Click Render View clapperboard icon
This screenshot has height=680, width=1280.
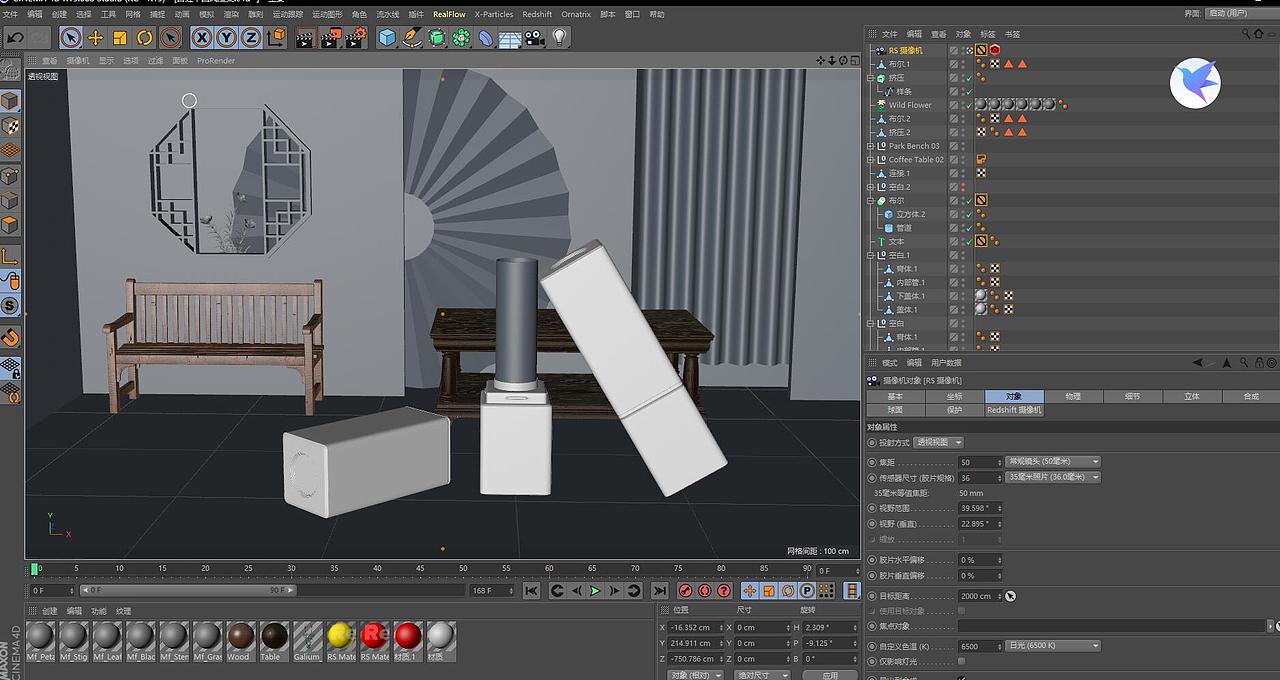pos(305,38)
